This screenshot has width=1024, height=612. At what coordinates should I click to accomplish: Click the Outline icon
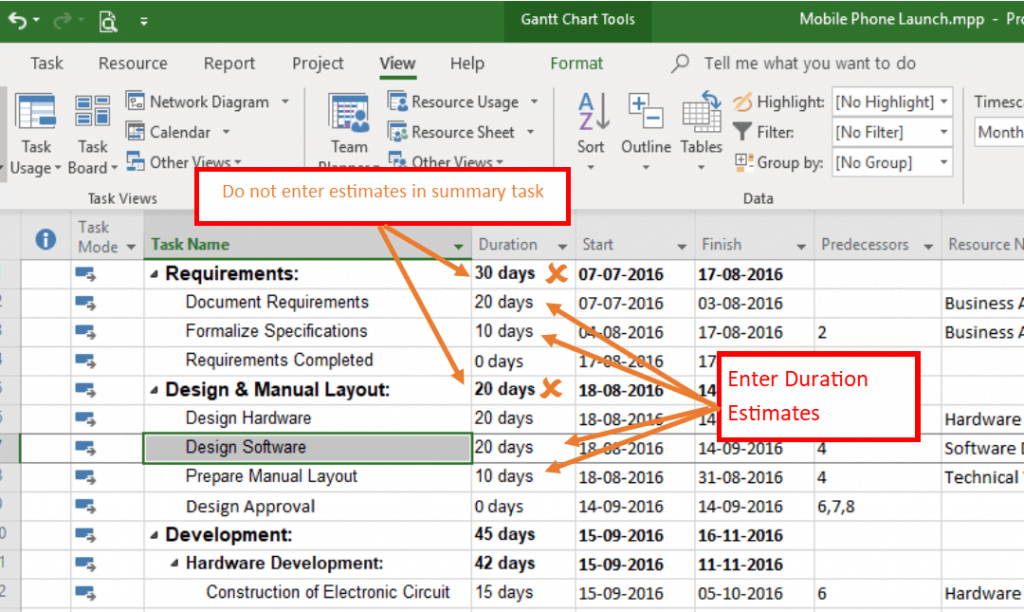(x=646, y=110)
